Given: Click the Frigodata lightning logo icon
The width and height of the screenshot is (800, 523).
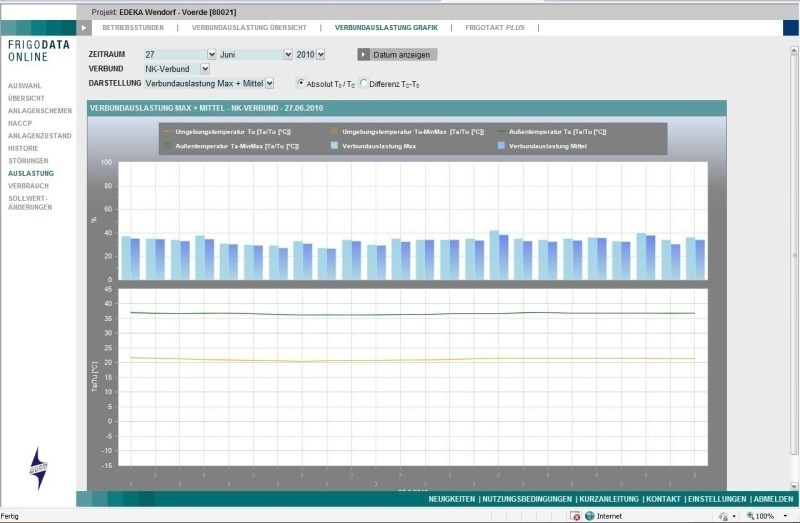Looking at the screenshot, I should pyautogui.click(x=38, y=468).
